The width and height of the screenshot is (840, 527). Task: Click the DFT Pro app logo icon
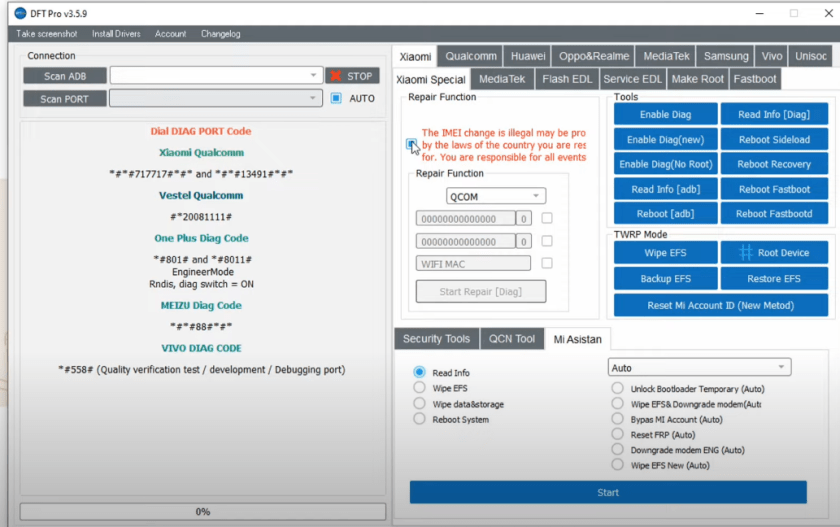point(20,13)
